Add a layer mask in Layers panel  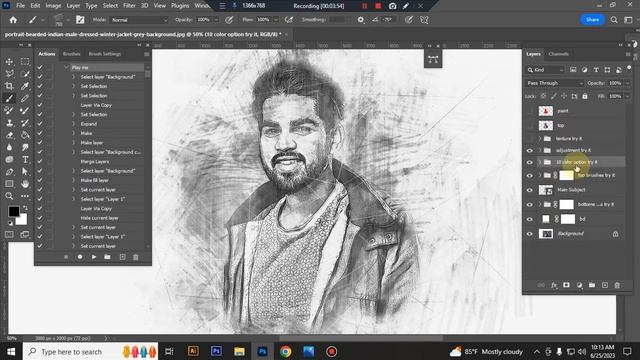click(567, 285)
